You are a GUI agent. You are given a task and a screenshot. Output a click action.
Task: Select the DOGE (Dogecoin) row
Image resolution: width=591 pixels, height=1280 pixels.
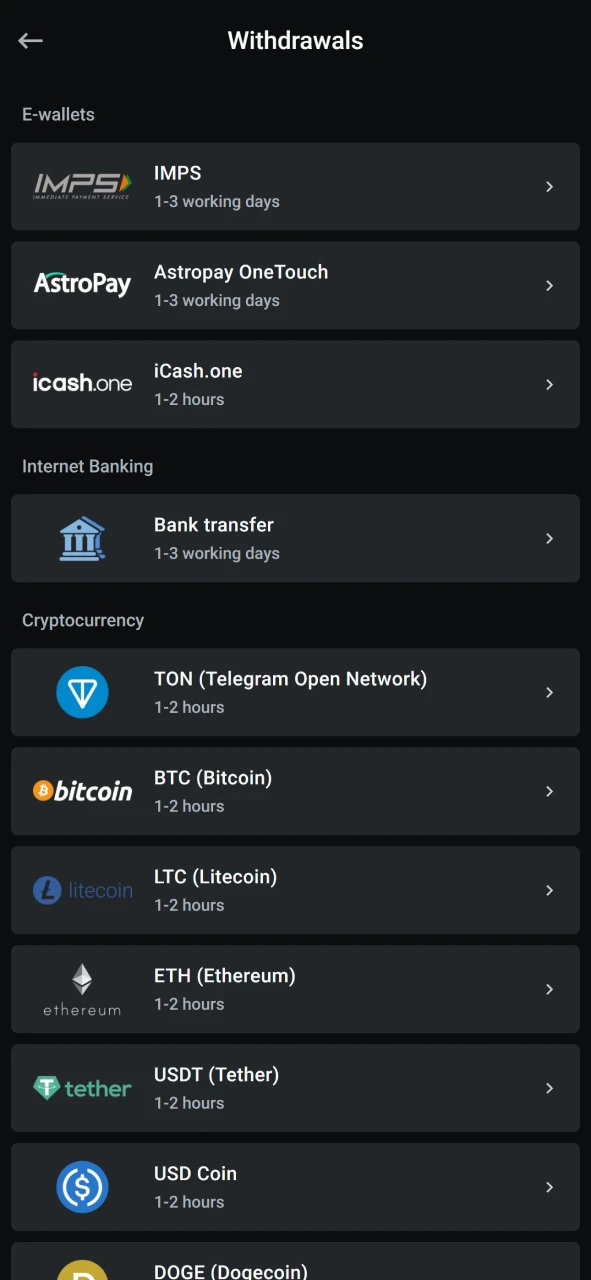[x=295, y=1261]
